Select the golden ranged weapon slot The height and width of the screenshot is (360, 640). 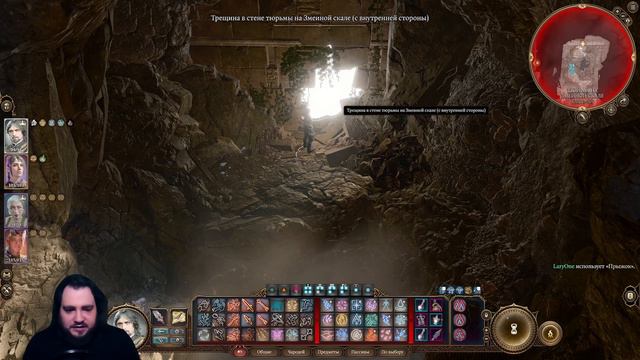pos(178,317)
